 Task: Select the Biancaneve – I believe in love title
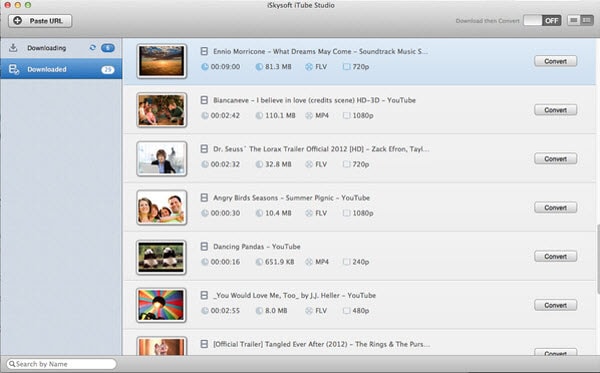314,100
